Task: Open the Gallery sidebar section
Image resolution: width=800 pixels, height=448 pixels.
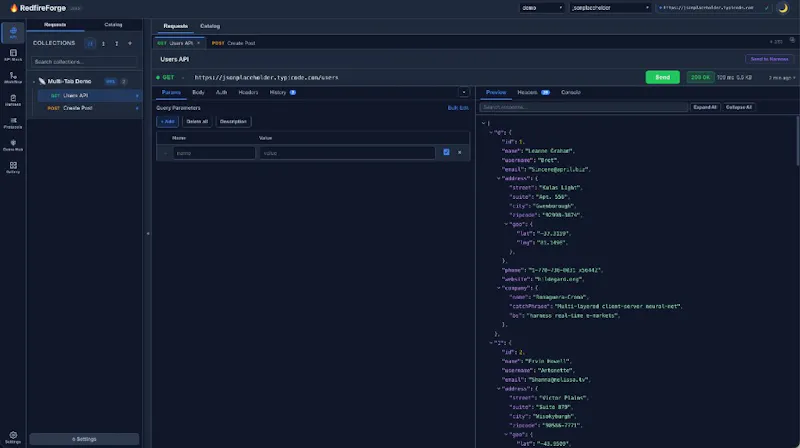Action: tap(13, 167)
